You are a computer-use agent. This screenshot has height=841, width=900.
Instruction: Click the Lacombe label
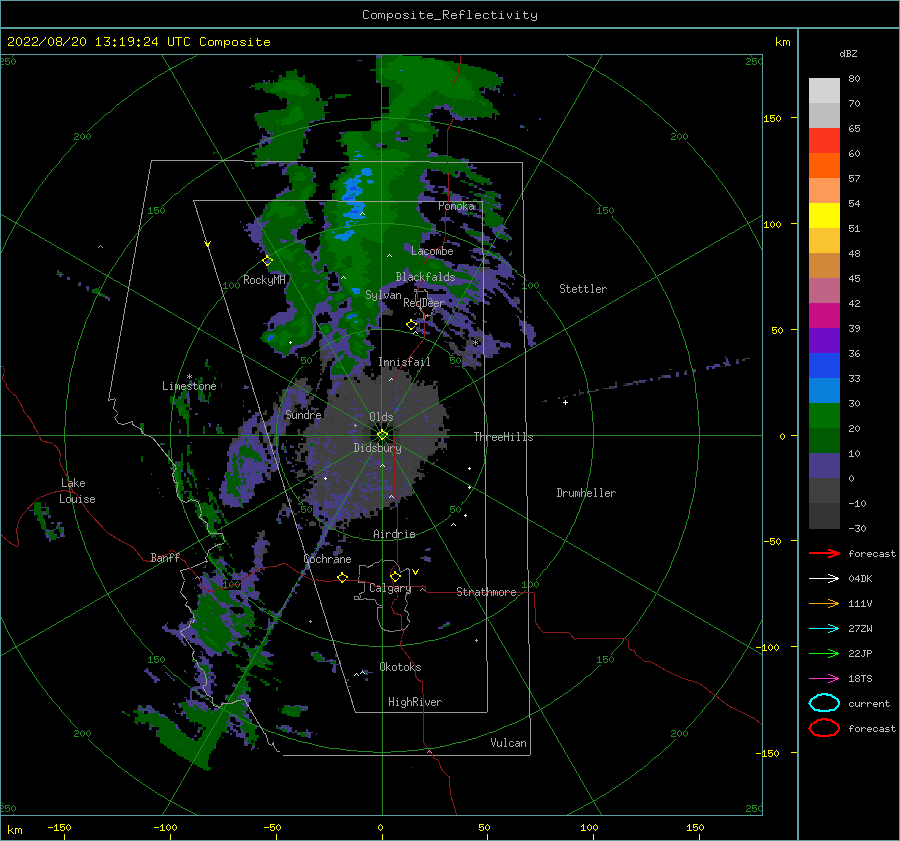(x=432, y=251)
